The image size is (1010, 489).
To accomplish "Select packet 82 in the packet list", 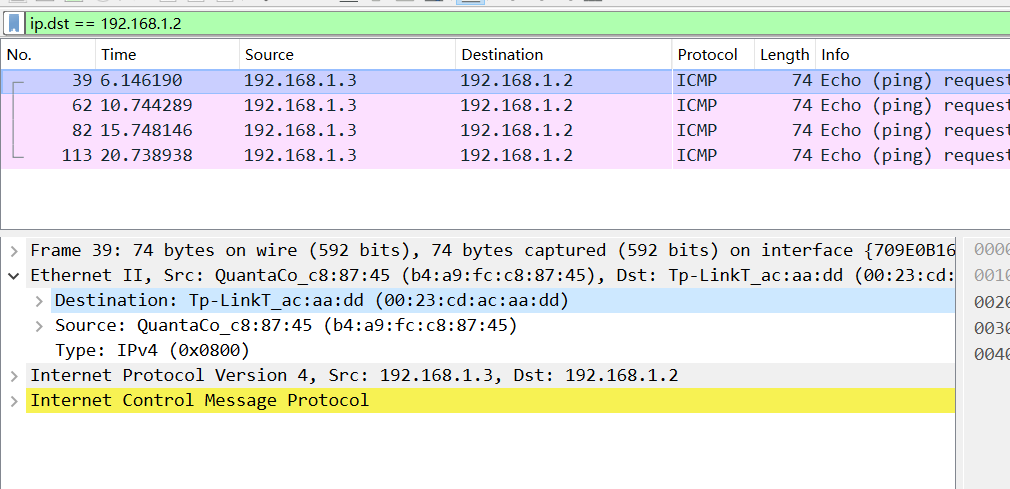I will [300, 130].
